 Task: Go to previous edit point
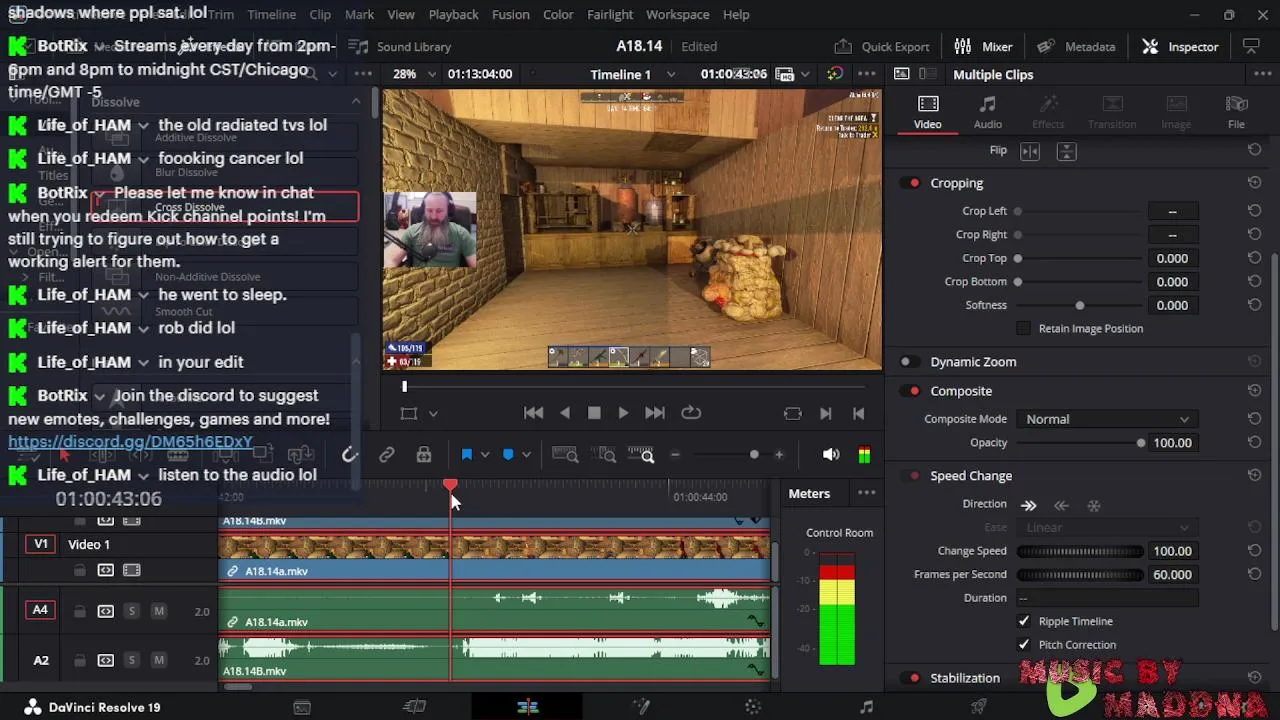[x=858, y=413]
